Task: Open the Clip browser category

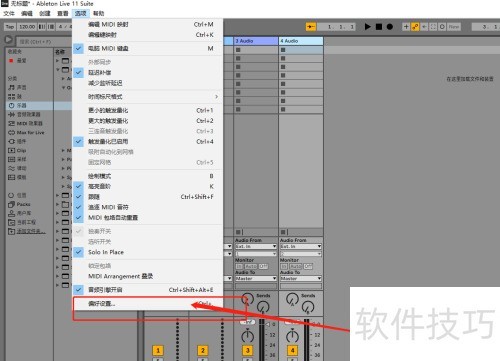Action: (x=17, y=150)
